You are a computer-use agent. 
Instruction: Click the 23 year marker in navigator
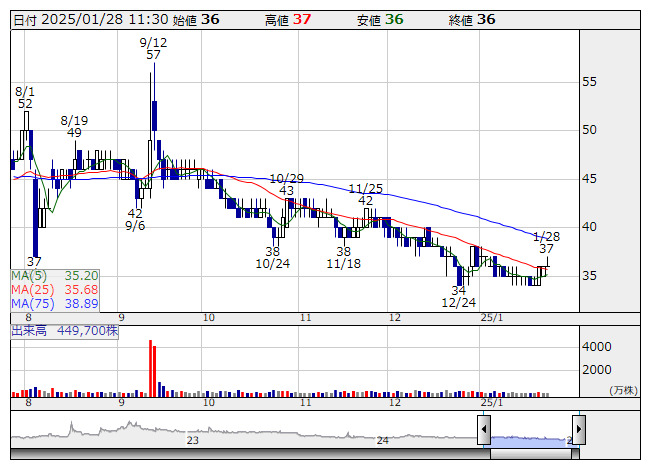point(193,440)
